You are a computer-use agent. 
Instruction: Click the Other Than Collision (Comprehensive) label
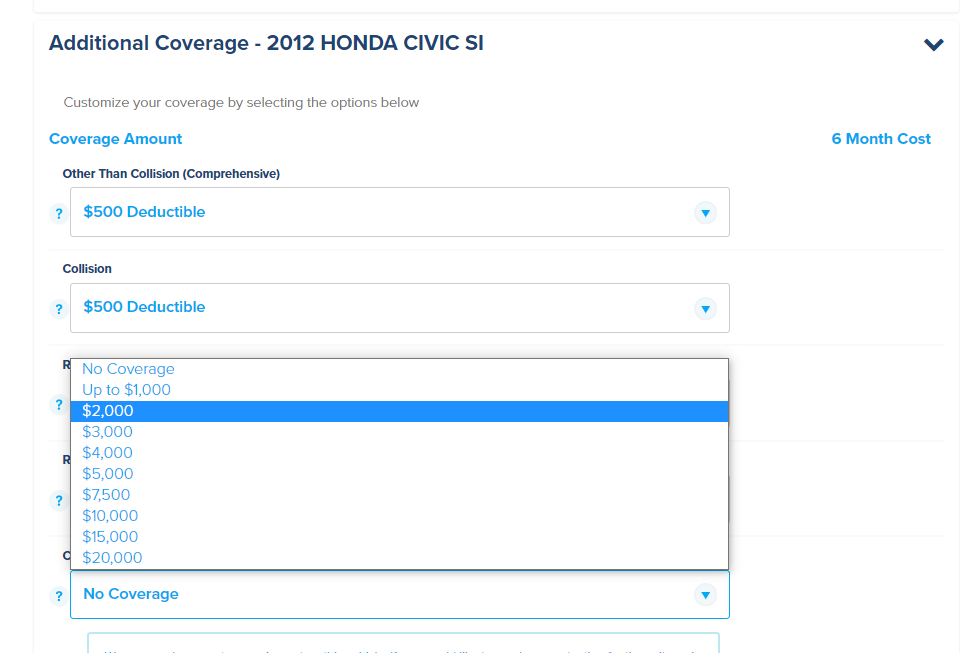click(x=171, y=174)
